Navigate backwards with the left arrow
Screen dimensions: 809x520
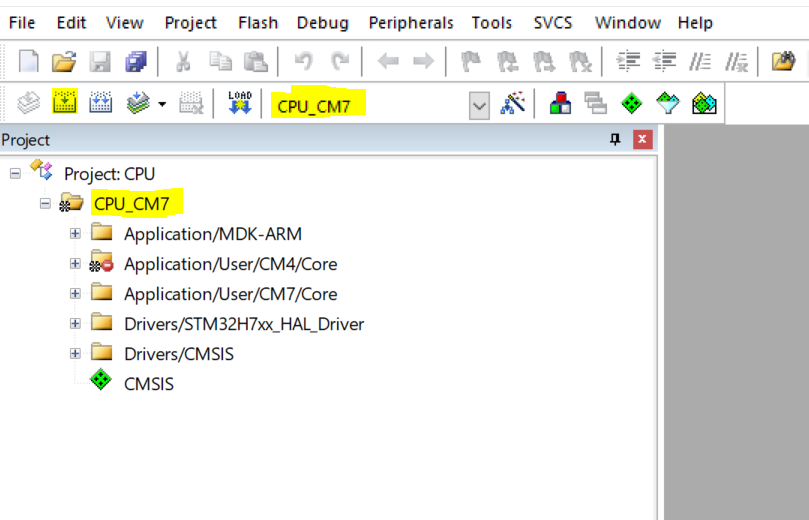388,61
